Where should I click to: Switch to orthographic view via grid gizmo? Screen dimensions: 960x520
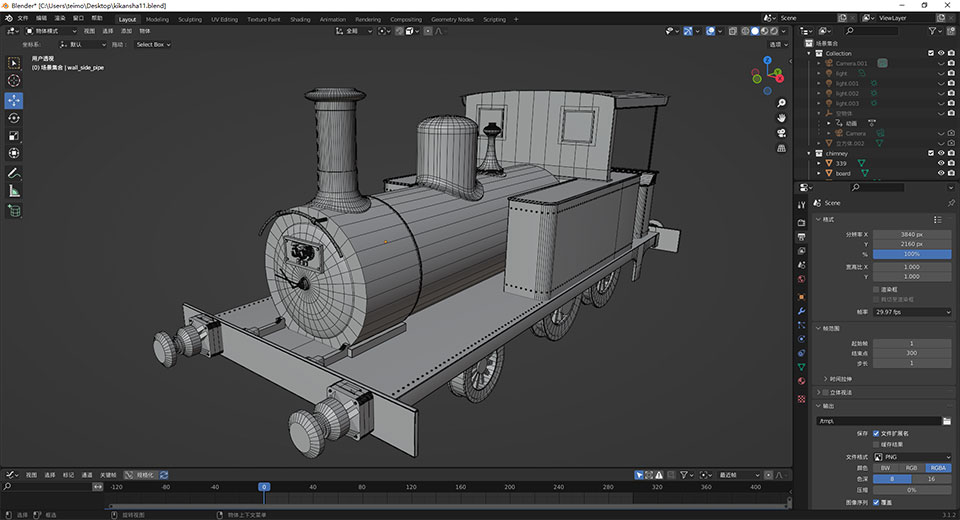click(780, 149)
